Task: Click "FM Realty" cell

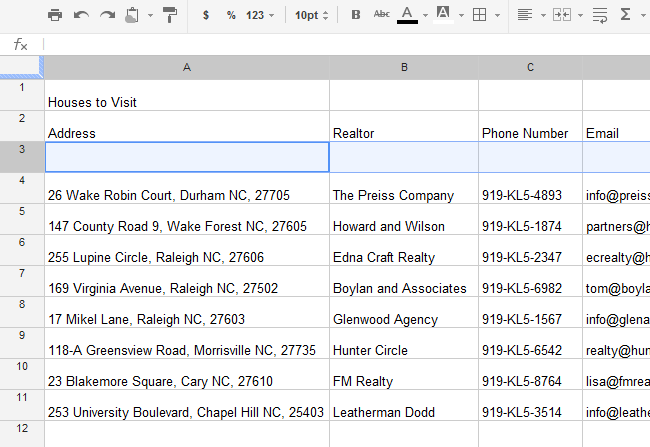Action: (x=404, y=374)
